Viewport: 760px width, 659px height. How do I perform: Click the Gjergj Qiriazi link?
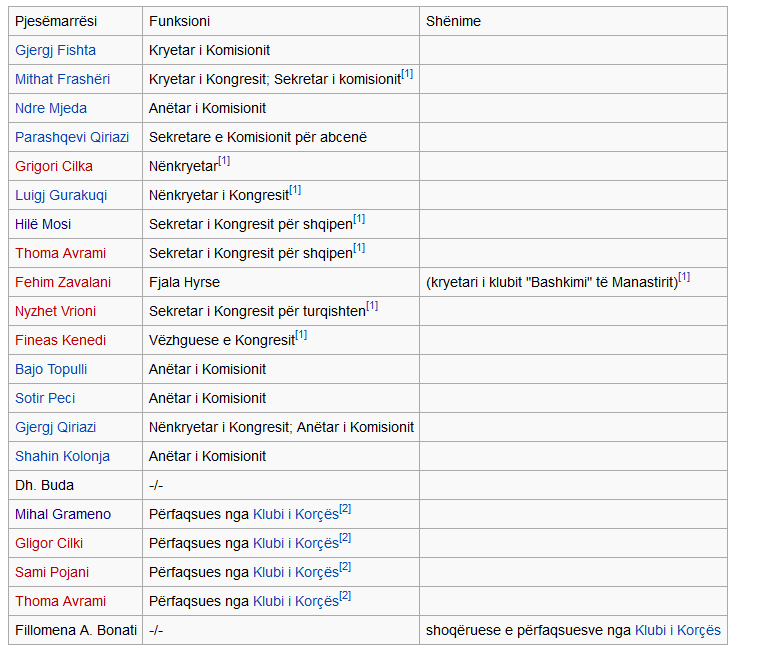[x=55, y=427]
